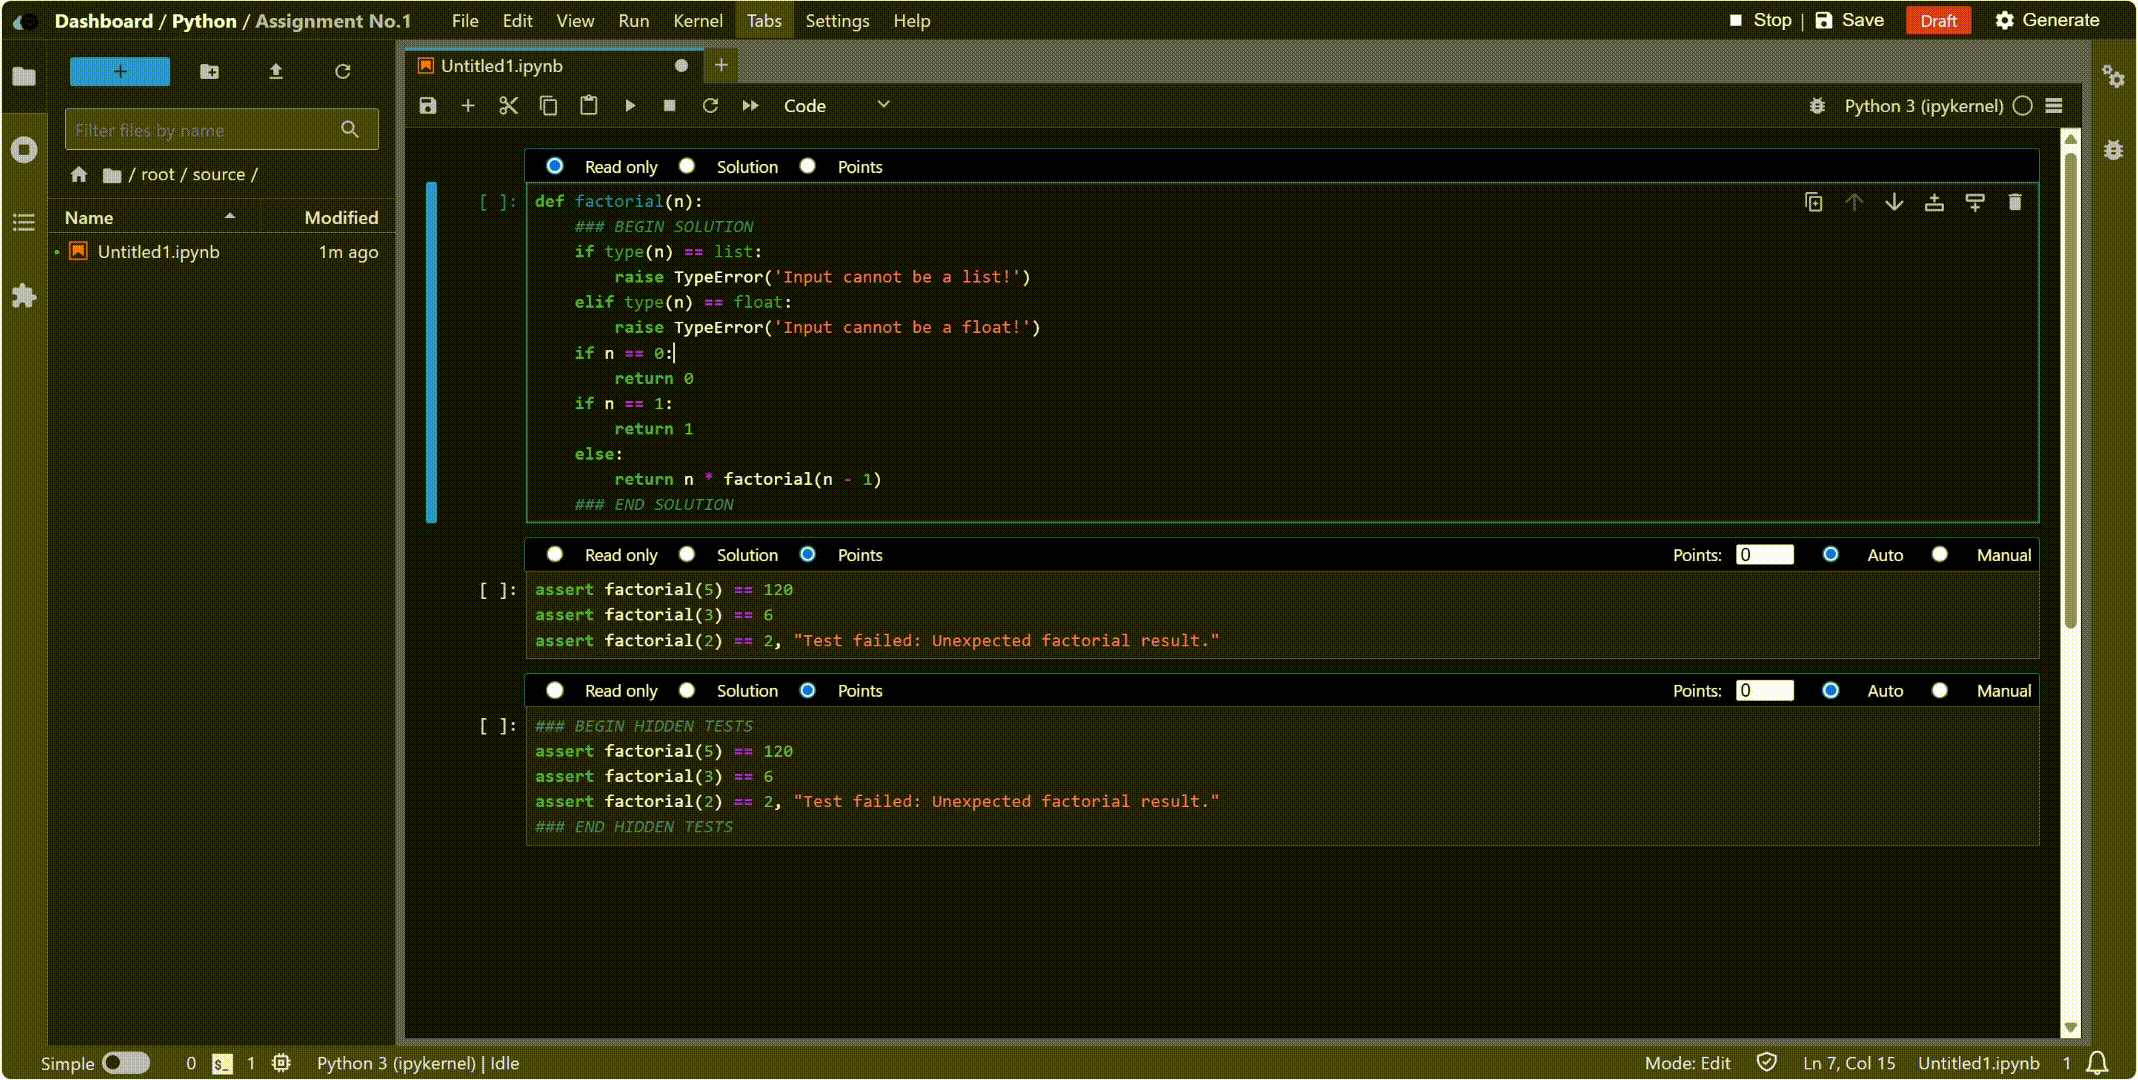
Task: Select Read only for the factorial definition cell
Action: point(555,166)
